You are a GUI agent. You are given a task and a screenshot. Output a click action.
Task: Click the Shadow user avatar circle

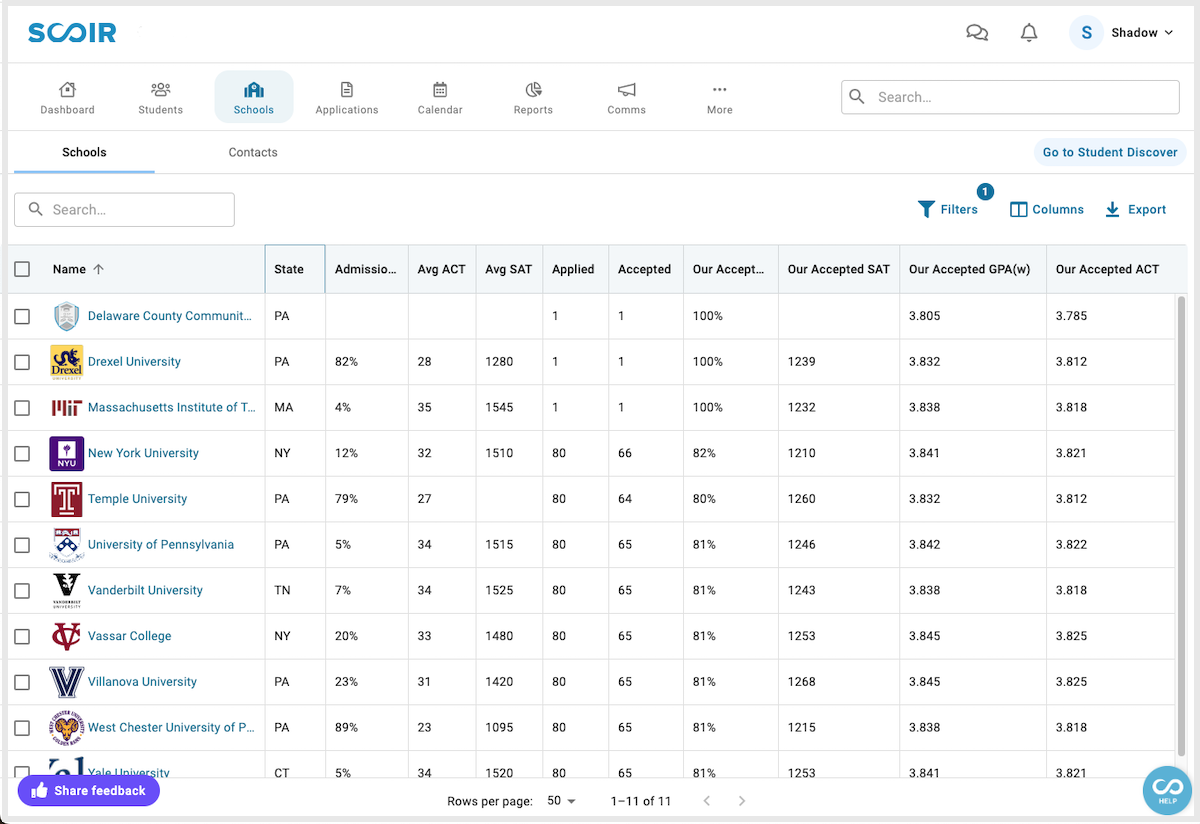point(1086,33)
